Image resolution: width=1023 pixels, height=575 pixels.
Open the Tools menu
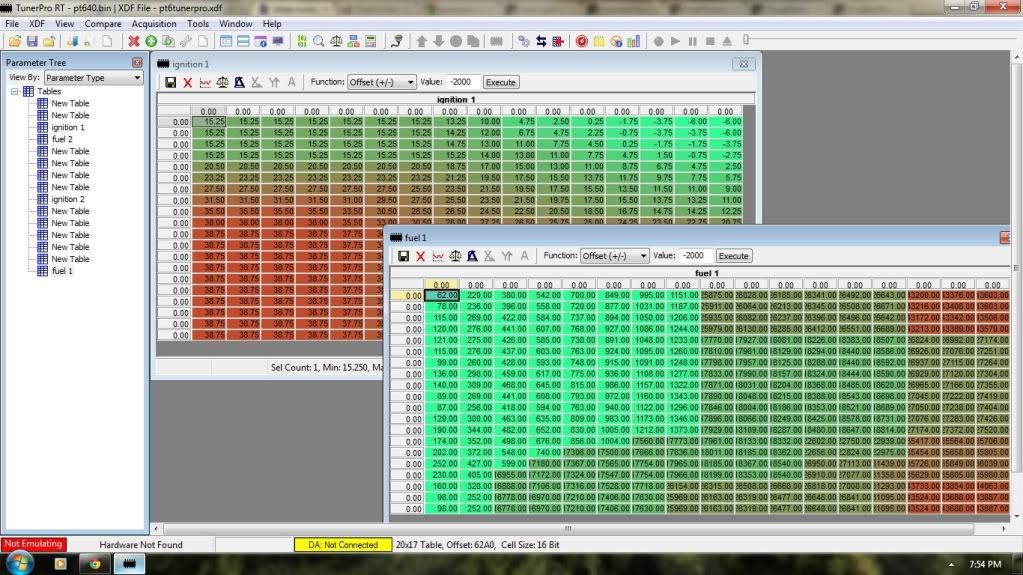tap(198, 23)
